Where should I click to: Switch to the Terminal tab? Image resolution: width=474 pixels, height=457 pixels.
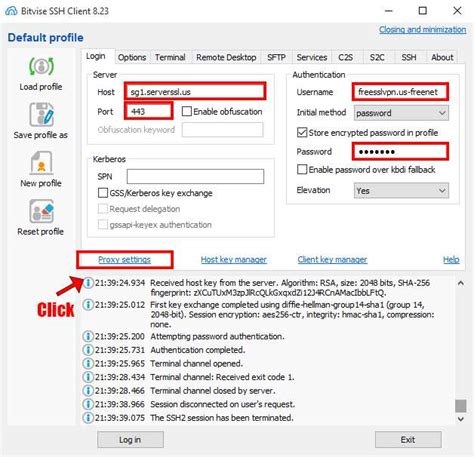(x=170, y=57)
